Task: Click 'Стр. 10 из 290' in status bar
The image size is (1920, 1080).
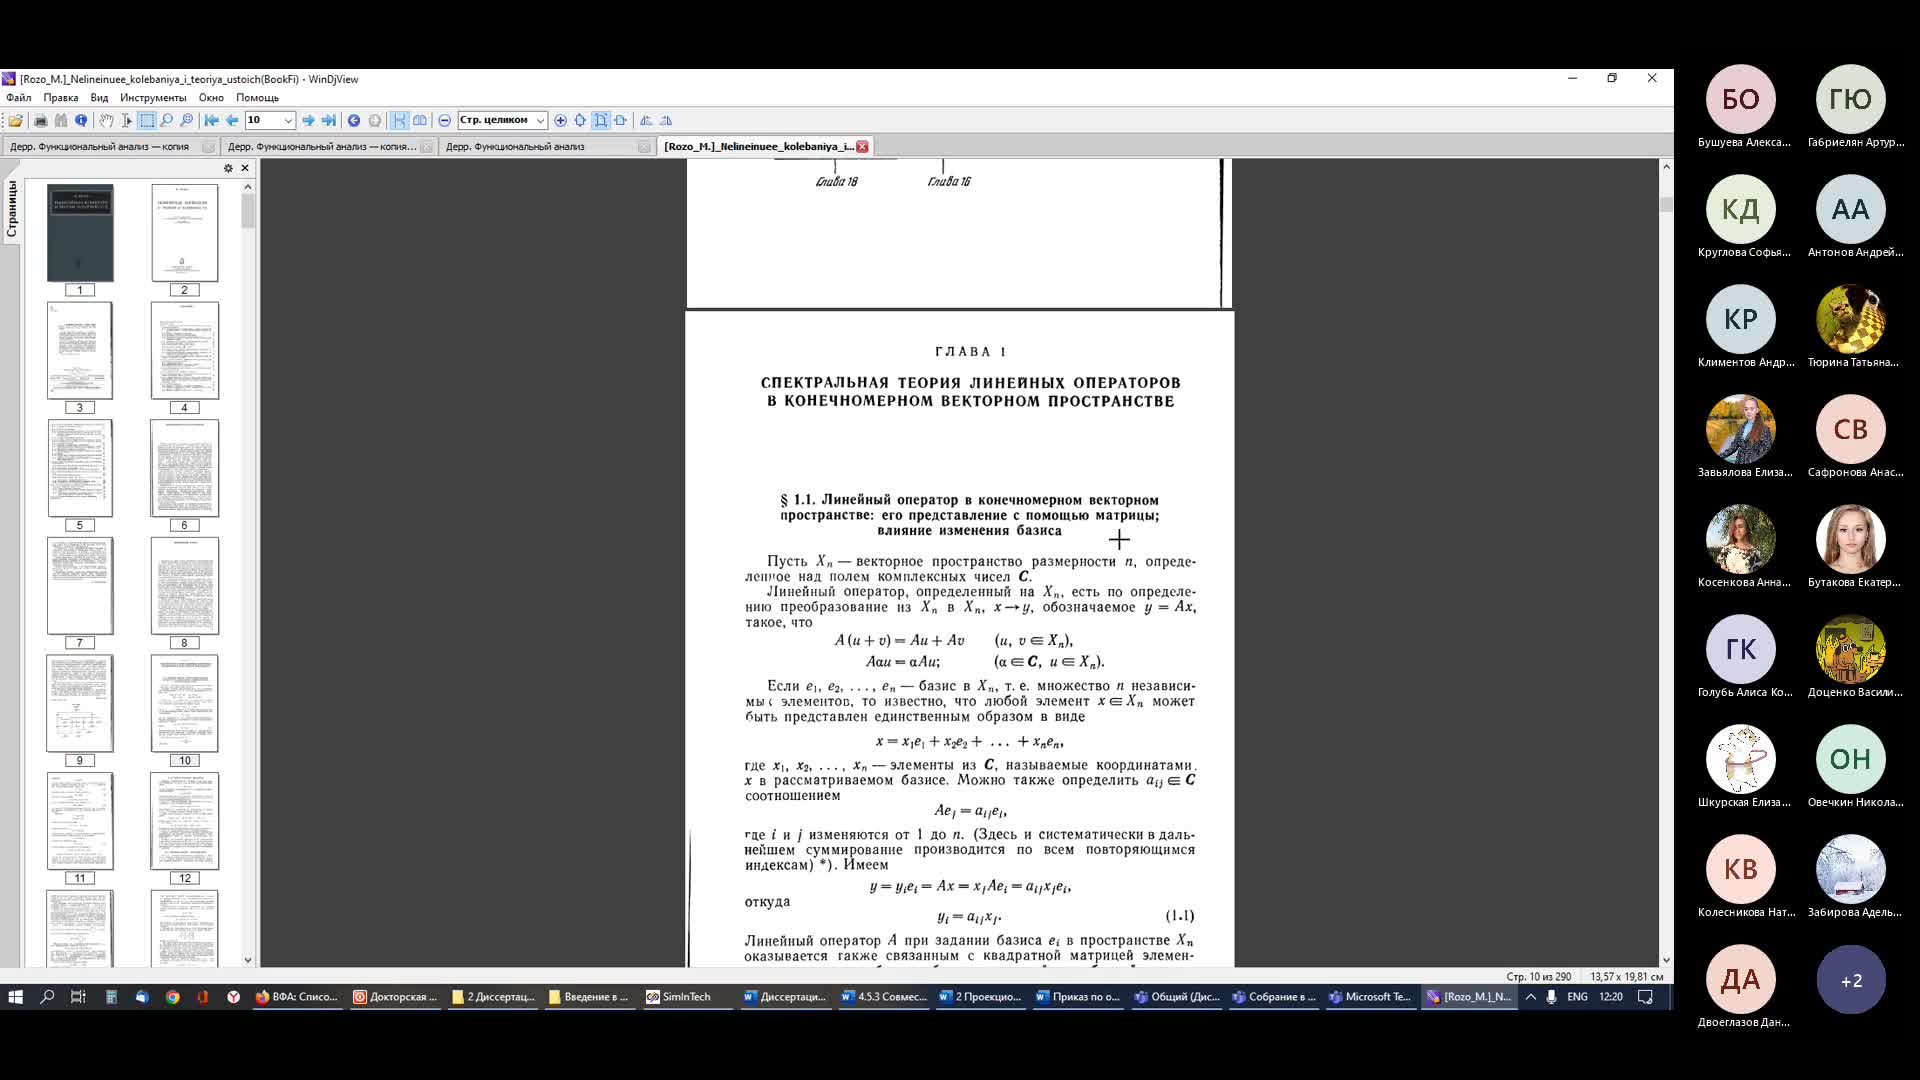Action: 1538,977
